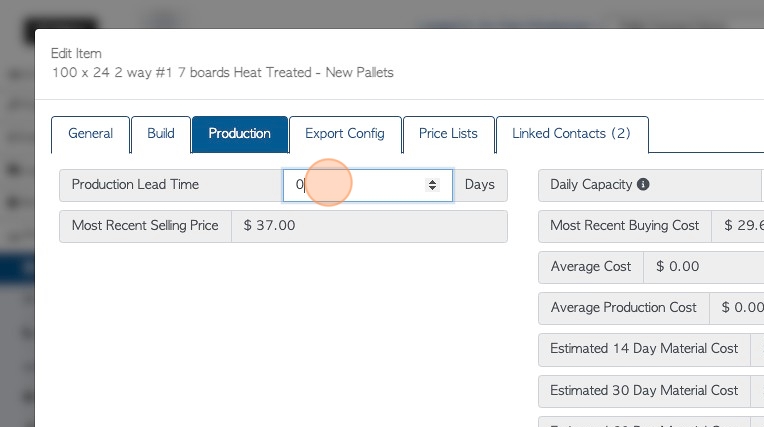This screenshot has width=764, height=427.
Task: Click the Production Lead Time label
Action: (135, 185)
